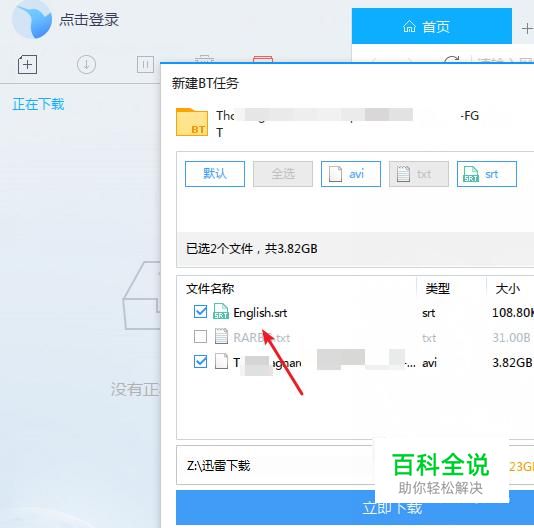Image resolution: width=534 pixels, height=528 pixels.
Task: Filter by srt file type
Action: 487,174
